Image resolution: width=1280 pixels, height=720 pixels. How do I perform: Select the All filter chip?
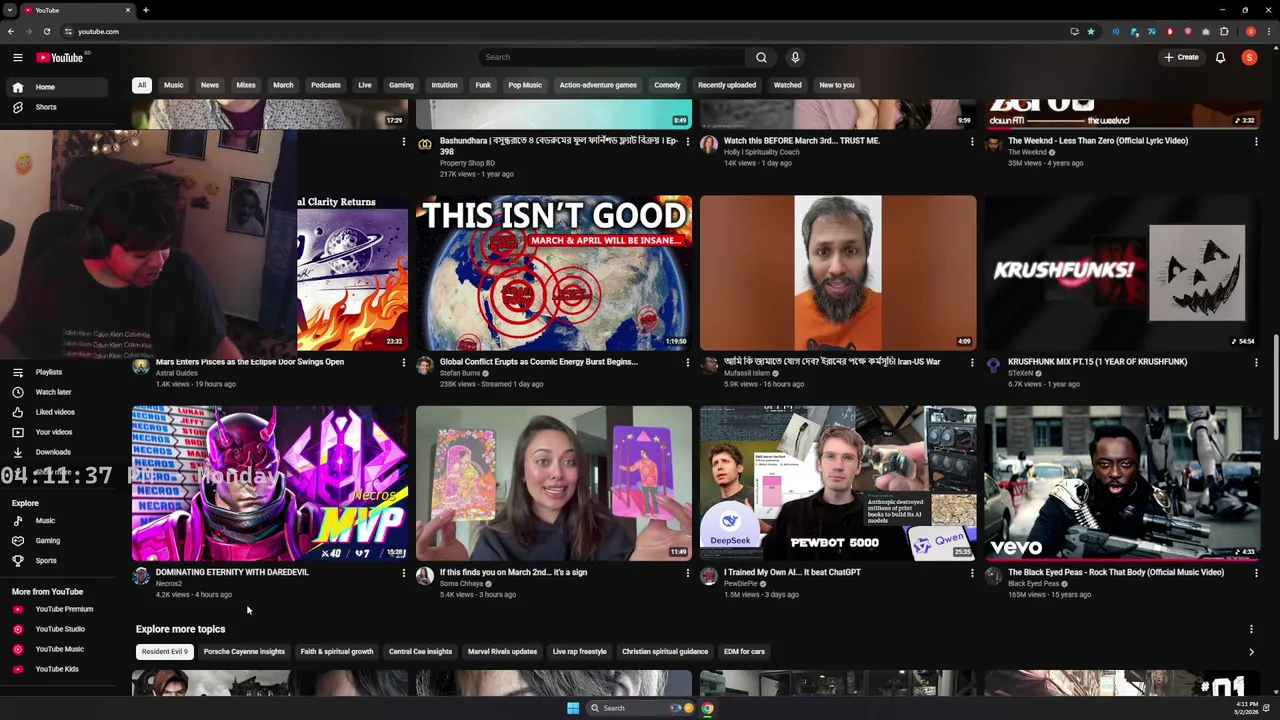142,85
